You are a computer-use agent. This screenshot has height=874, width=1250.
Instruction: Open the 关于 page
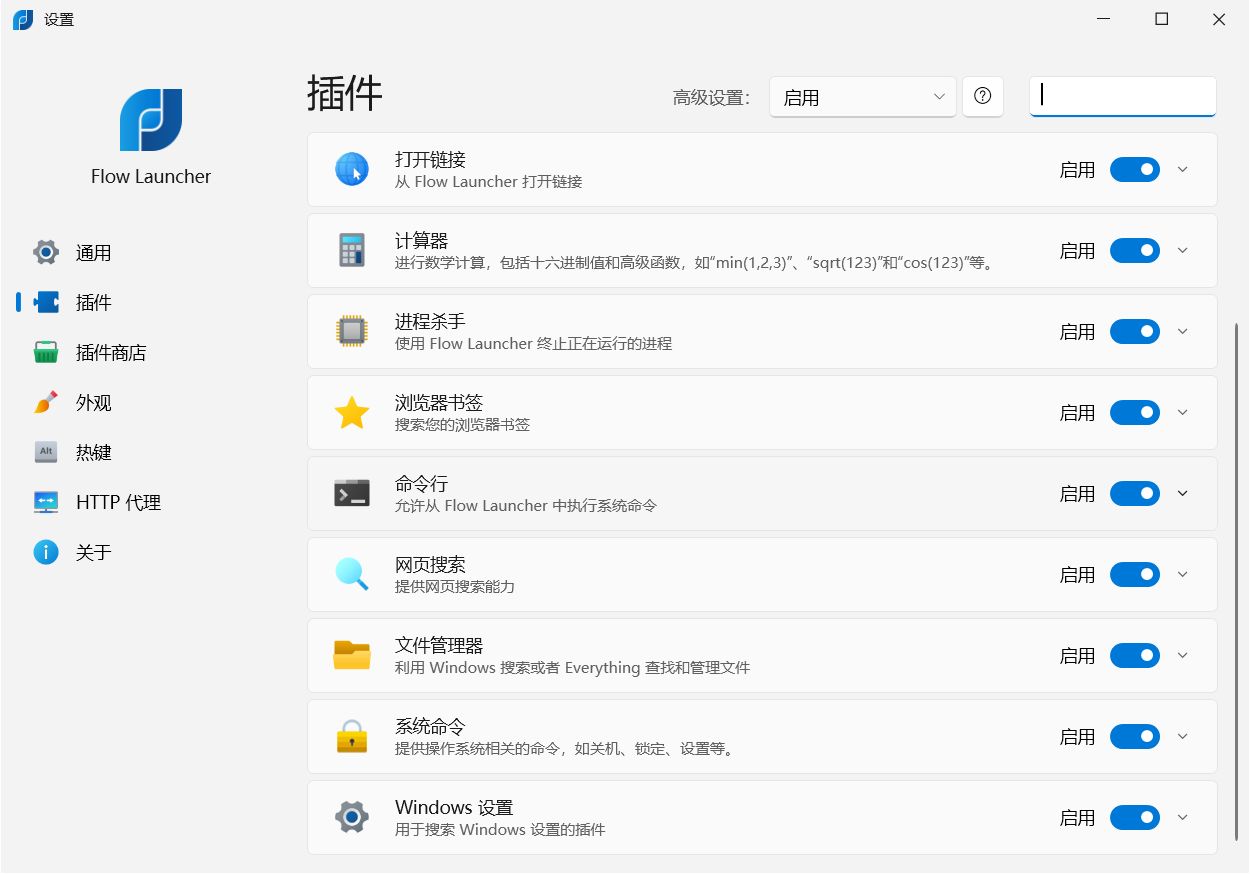150,552
